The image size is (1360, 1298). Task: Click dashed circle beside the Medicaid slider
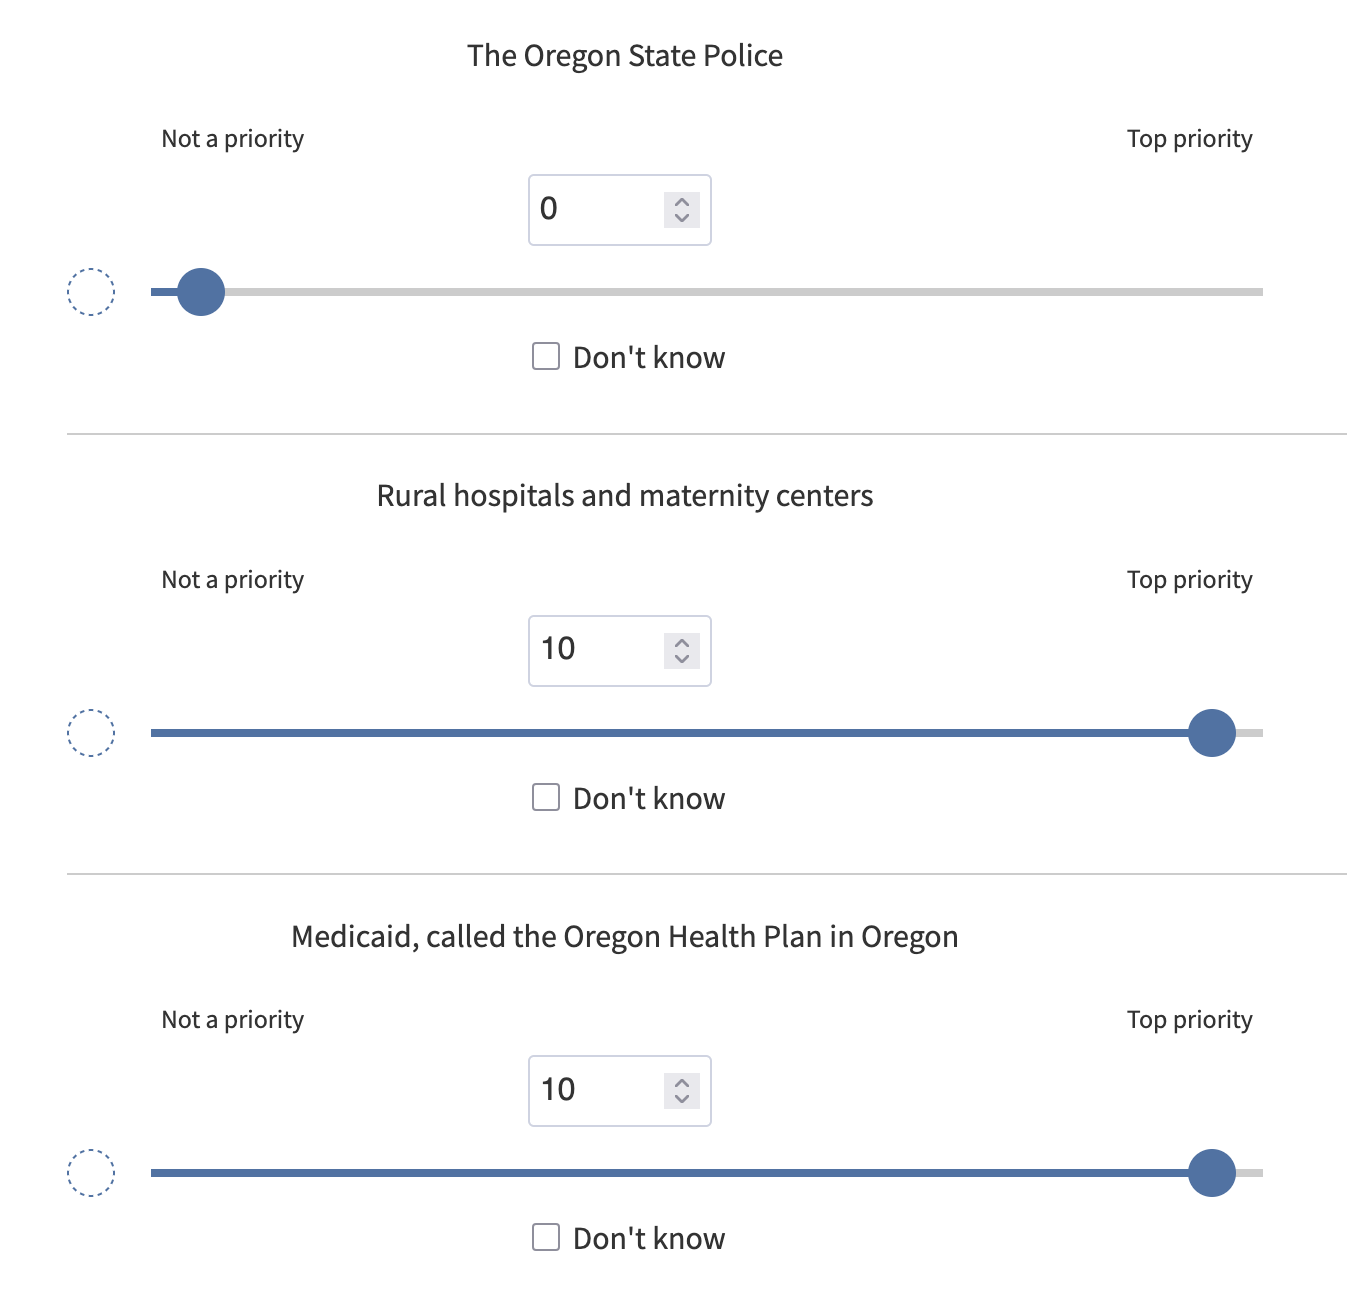91,1173
